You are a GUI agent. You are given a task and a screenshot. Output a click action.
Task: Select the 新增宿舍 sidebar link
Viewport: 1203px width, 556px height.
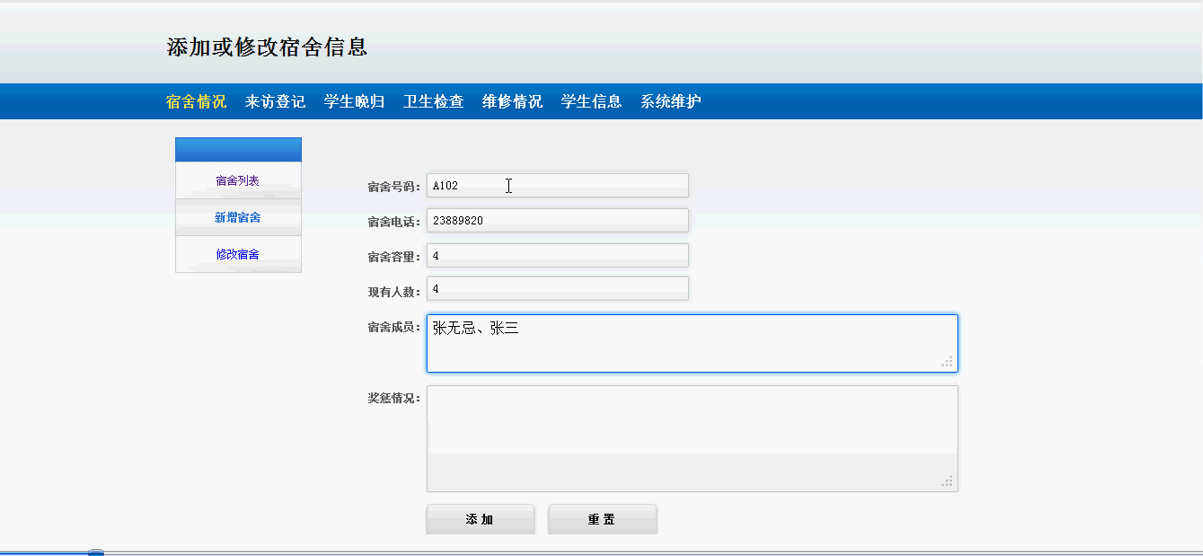click(238, 218)
